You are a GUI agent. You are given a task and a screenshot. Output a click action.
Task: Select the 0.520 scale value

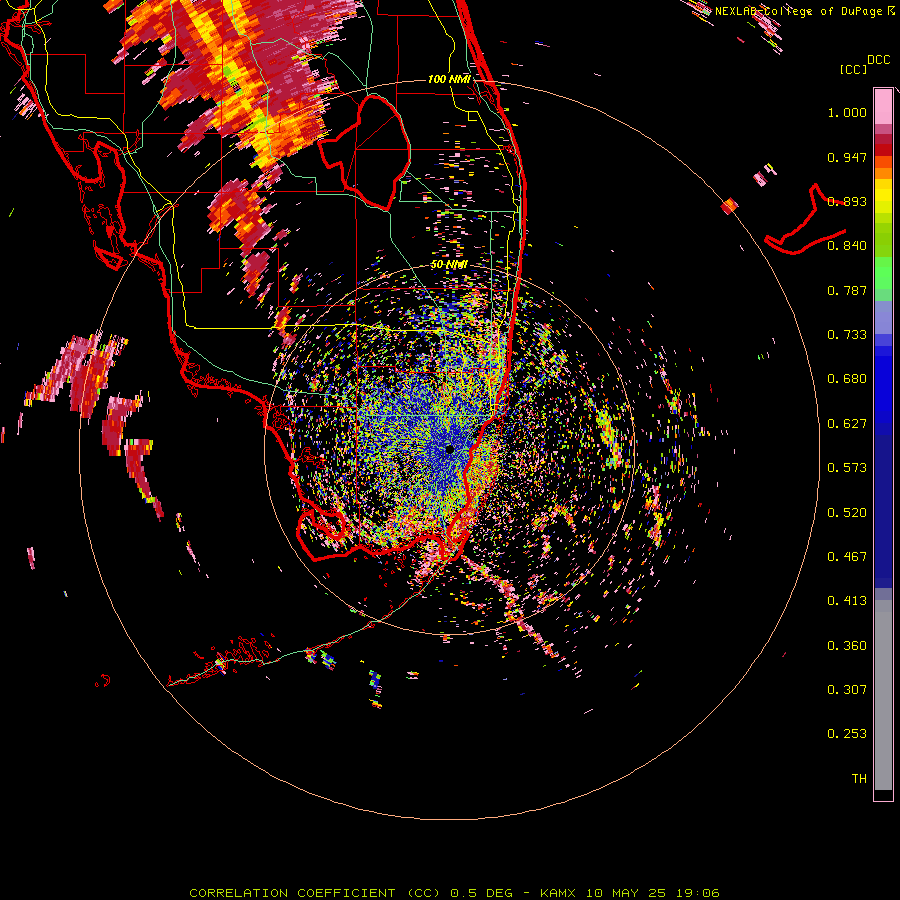coord(847,513)
